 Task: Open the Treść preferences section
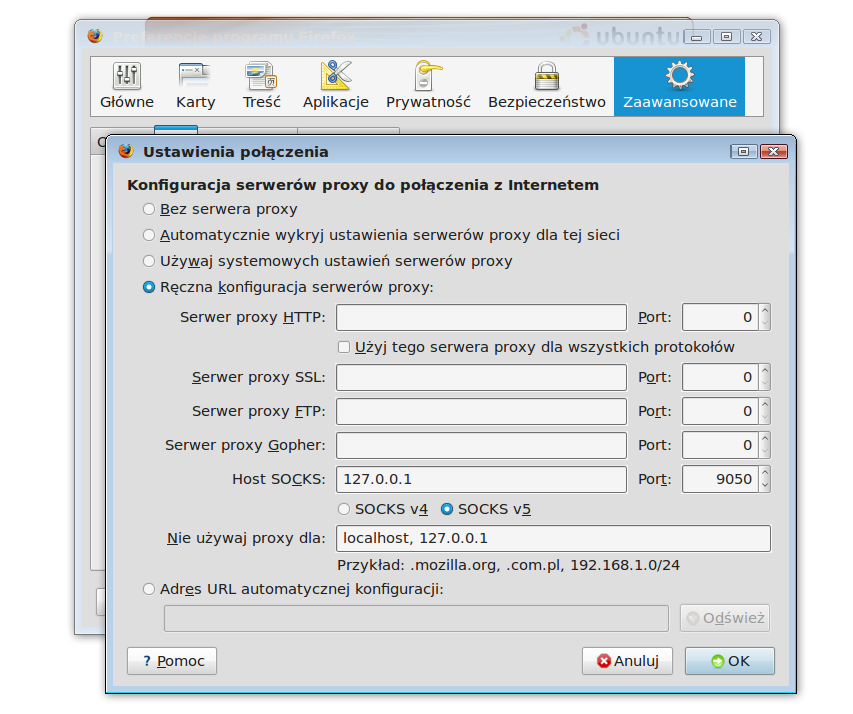click(x=262, y=86)
